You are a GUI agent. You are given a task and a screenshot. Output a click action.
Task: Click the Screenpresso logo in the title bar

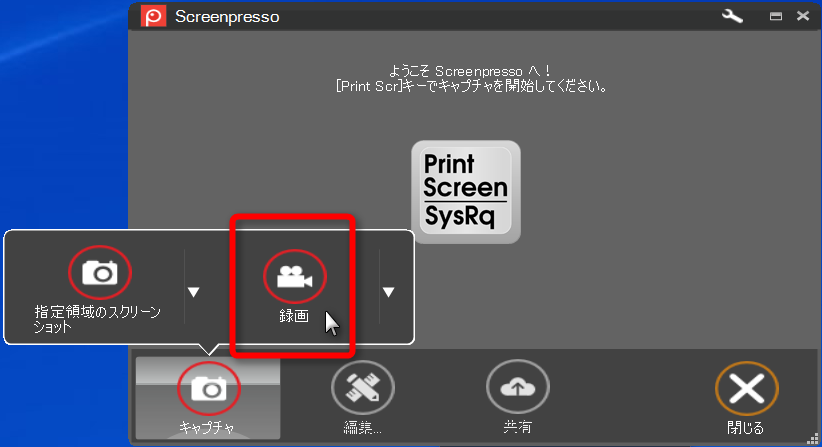click(152, 16)
